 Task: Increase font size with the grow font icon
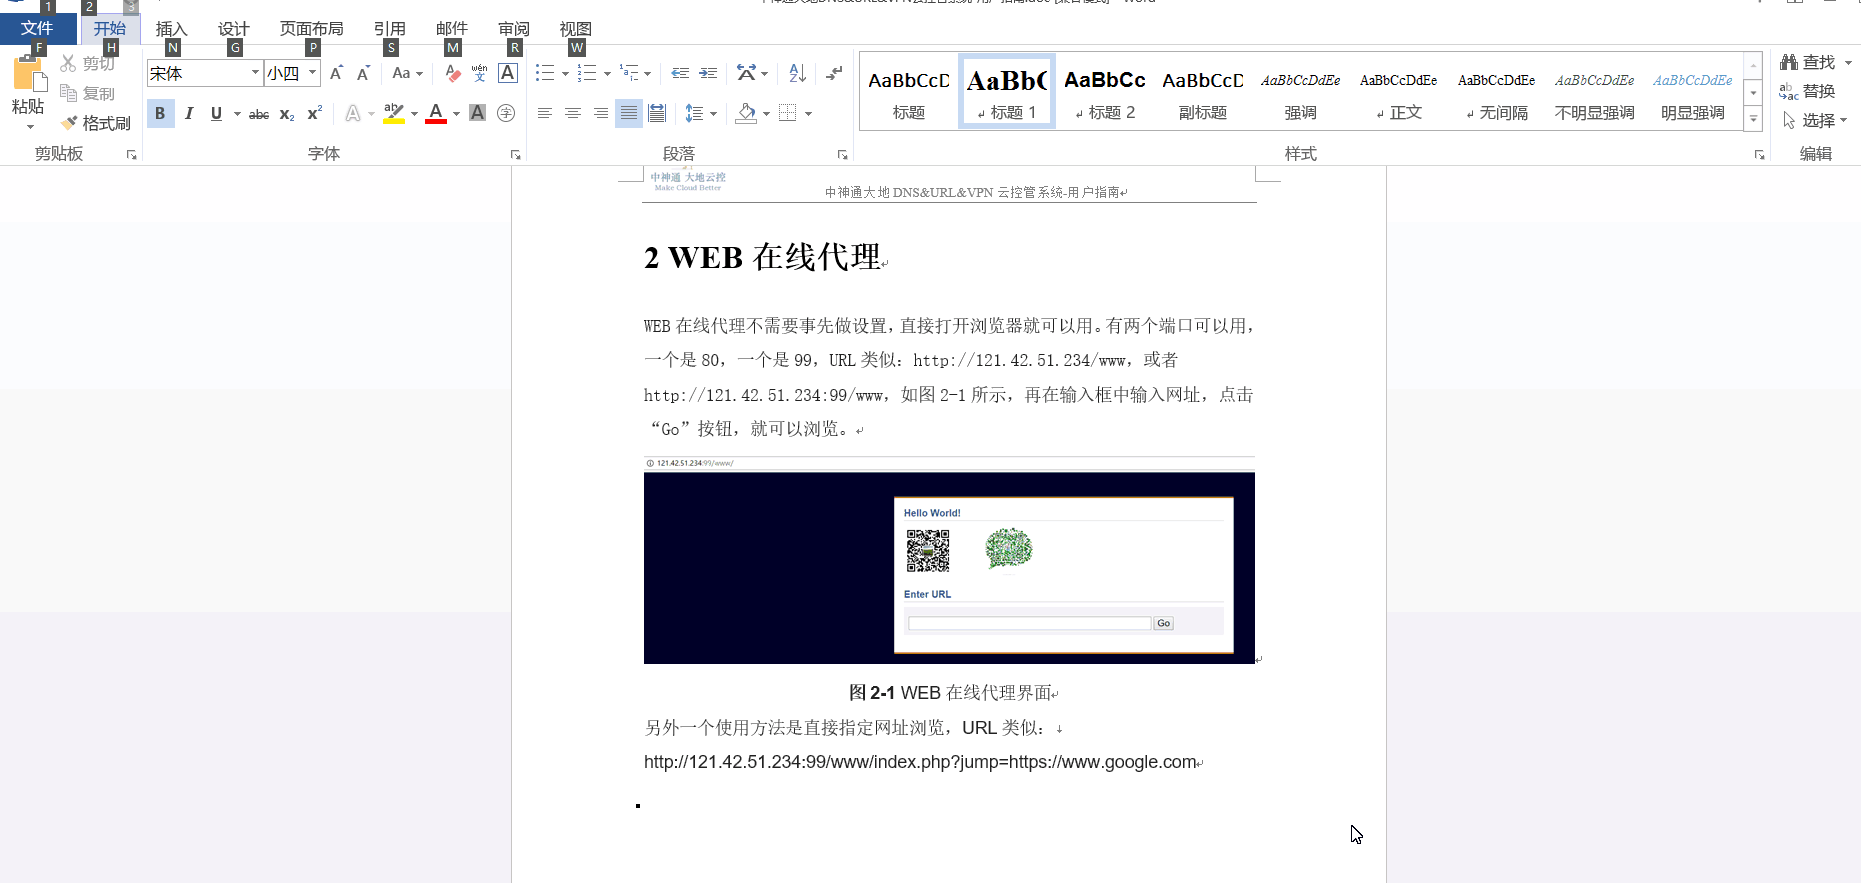click(336, 73)
